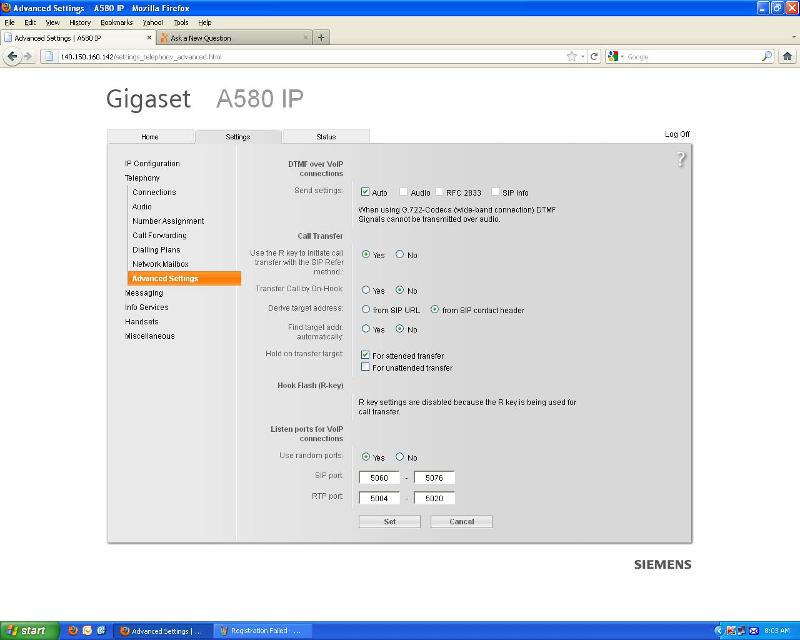Click the Windows Start button

click(x=30, y=631)
